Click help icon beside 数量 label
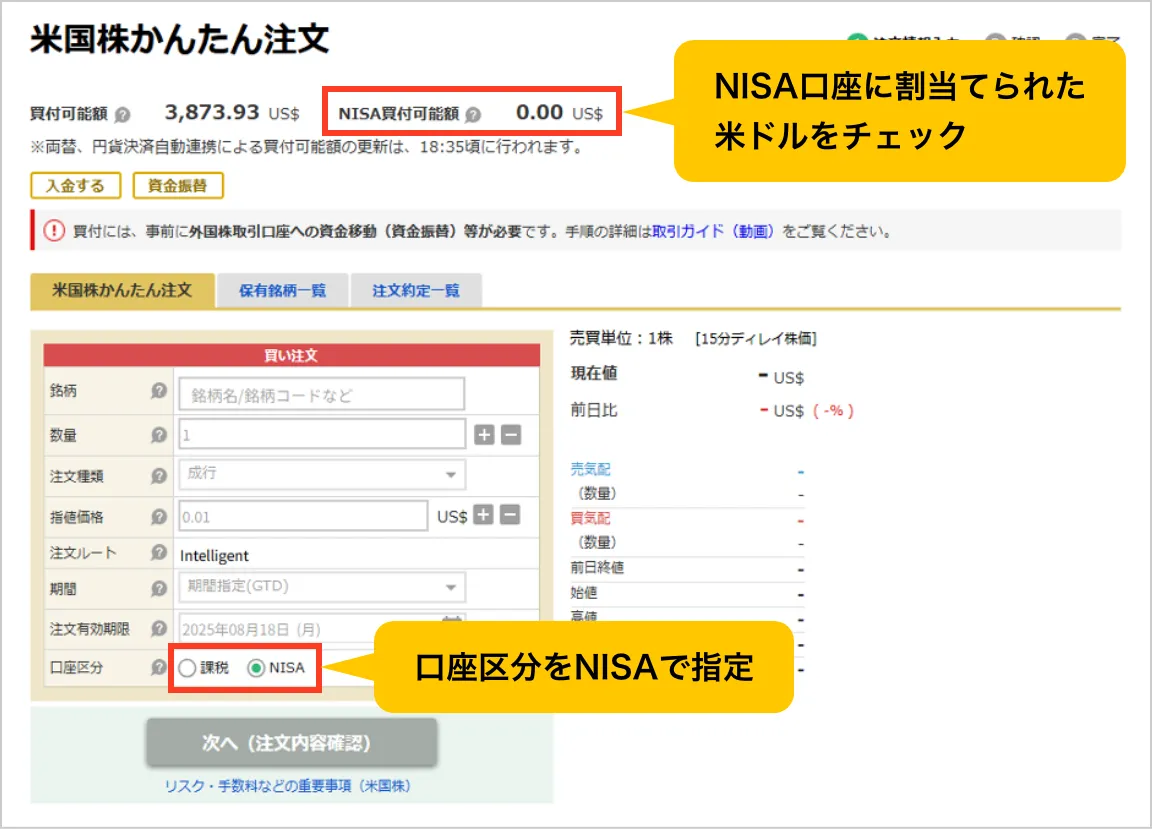This screenshot has width=1152, height=829. pos(158,435)
